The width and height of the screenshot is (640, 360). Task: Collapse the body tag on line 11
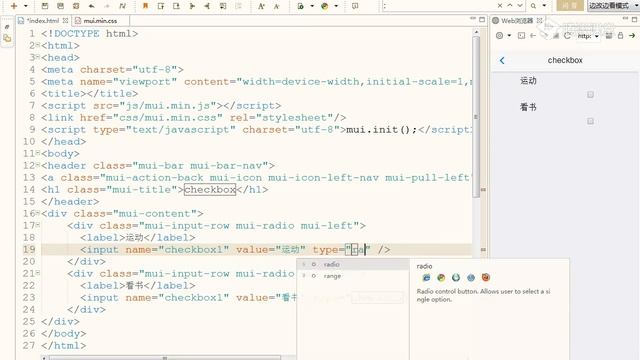[x=38, y=153]
